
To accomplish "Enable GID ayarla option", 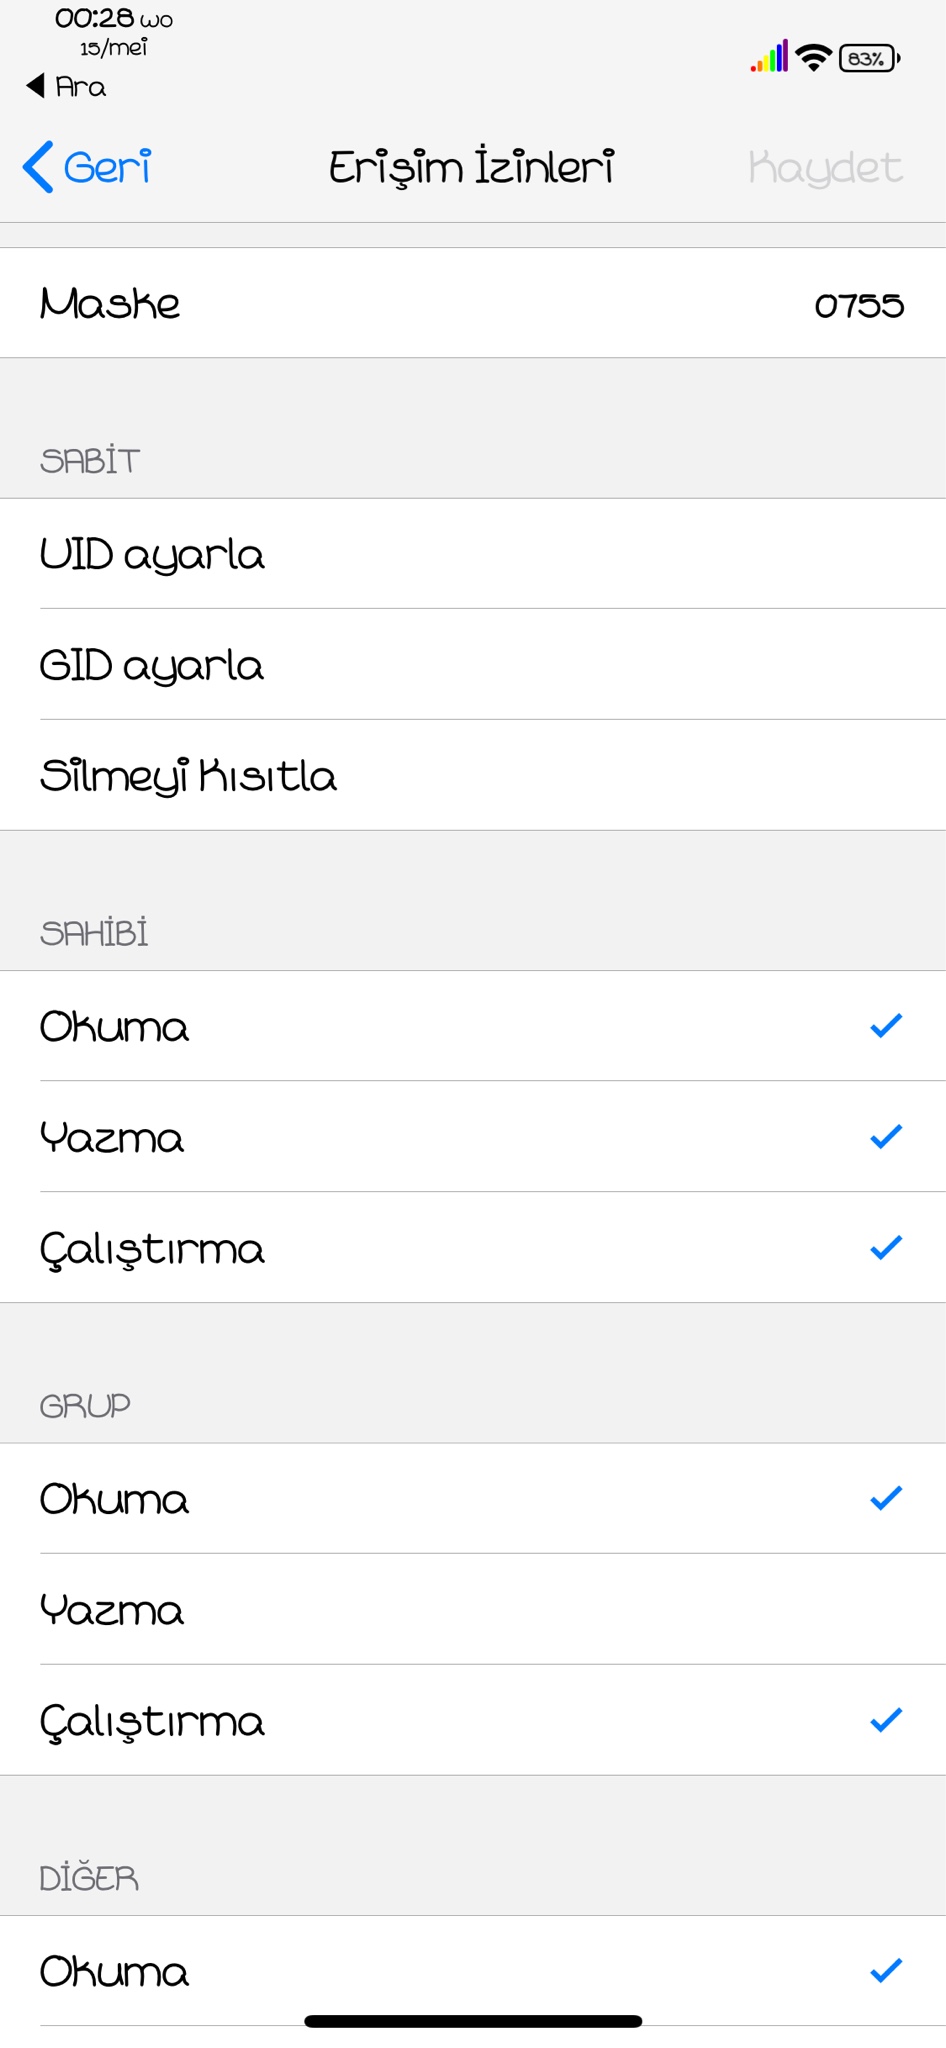I will [473, 665].
